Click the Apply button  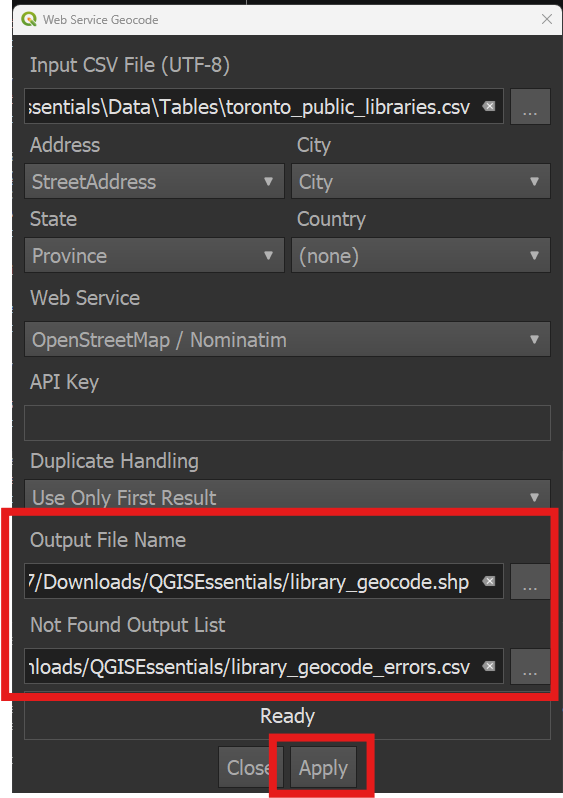(x=323, y=767)
